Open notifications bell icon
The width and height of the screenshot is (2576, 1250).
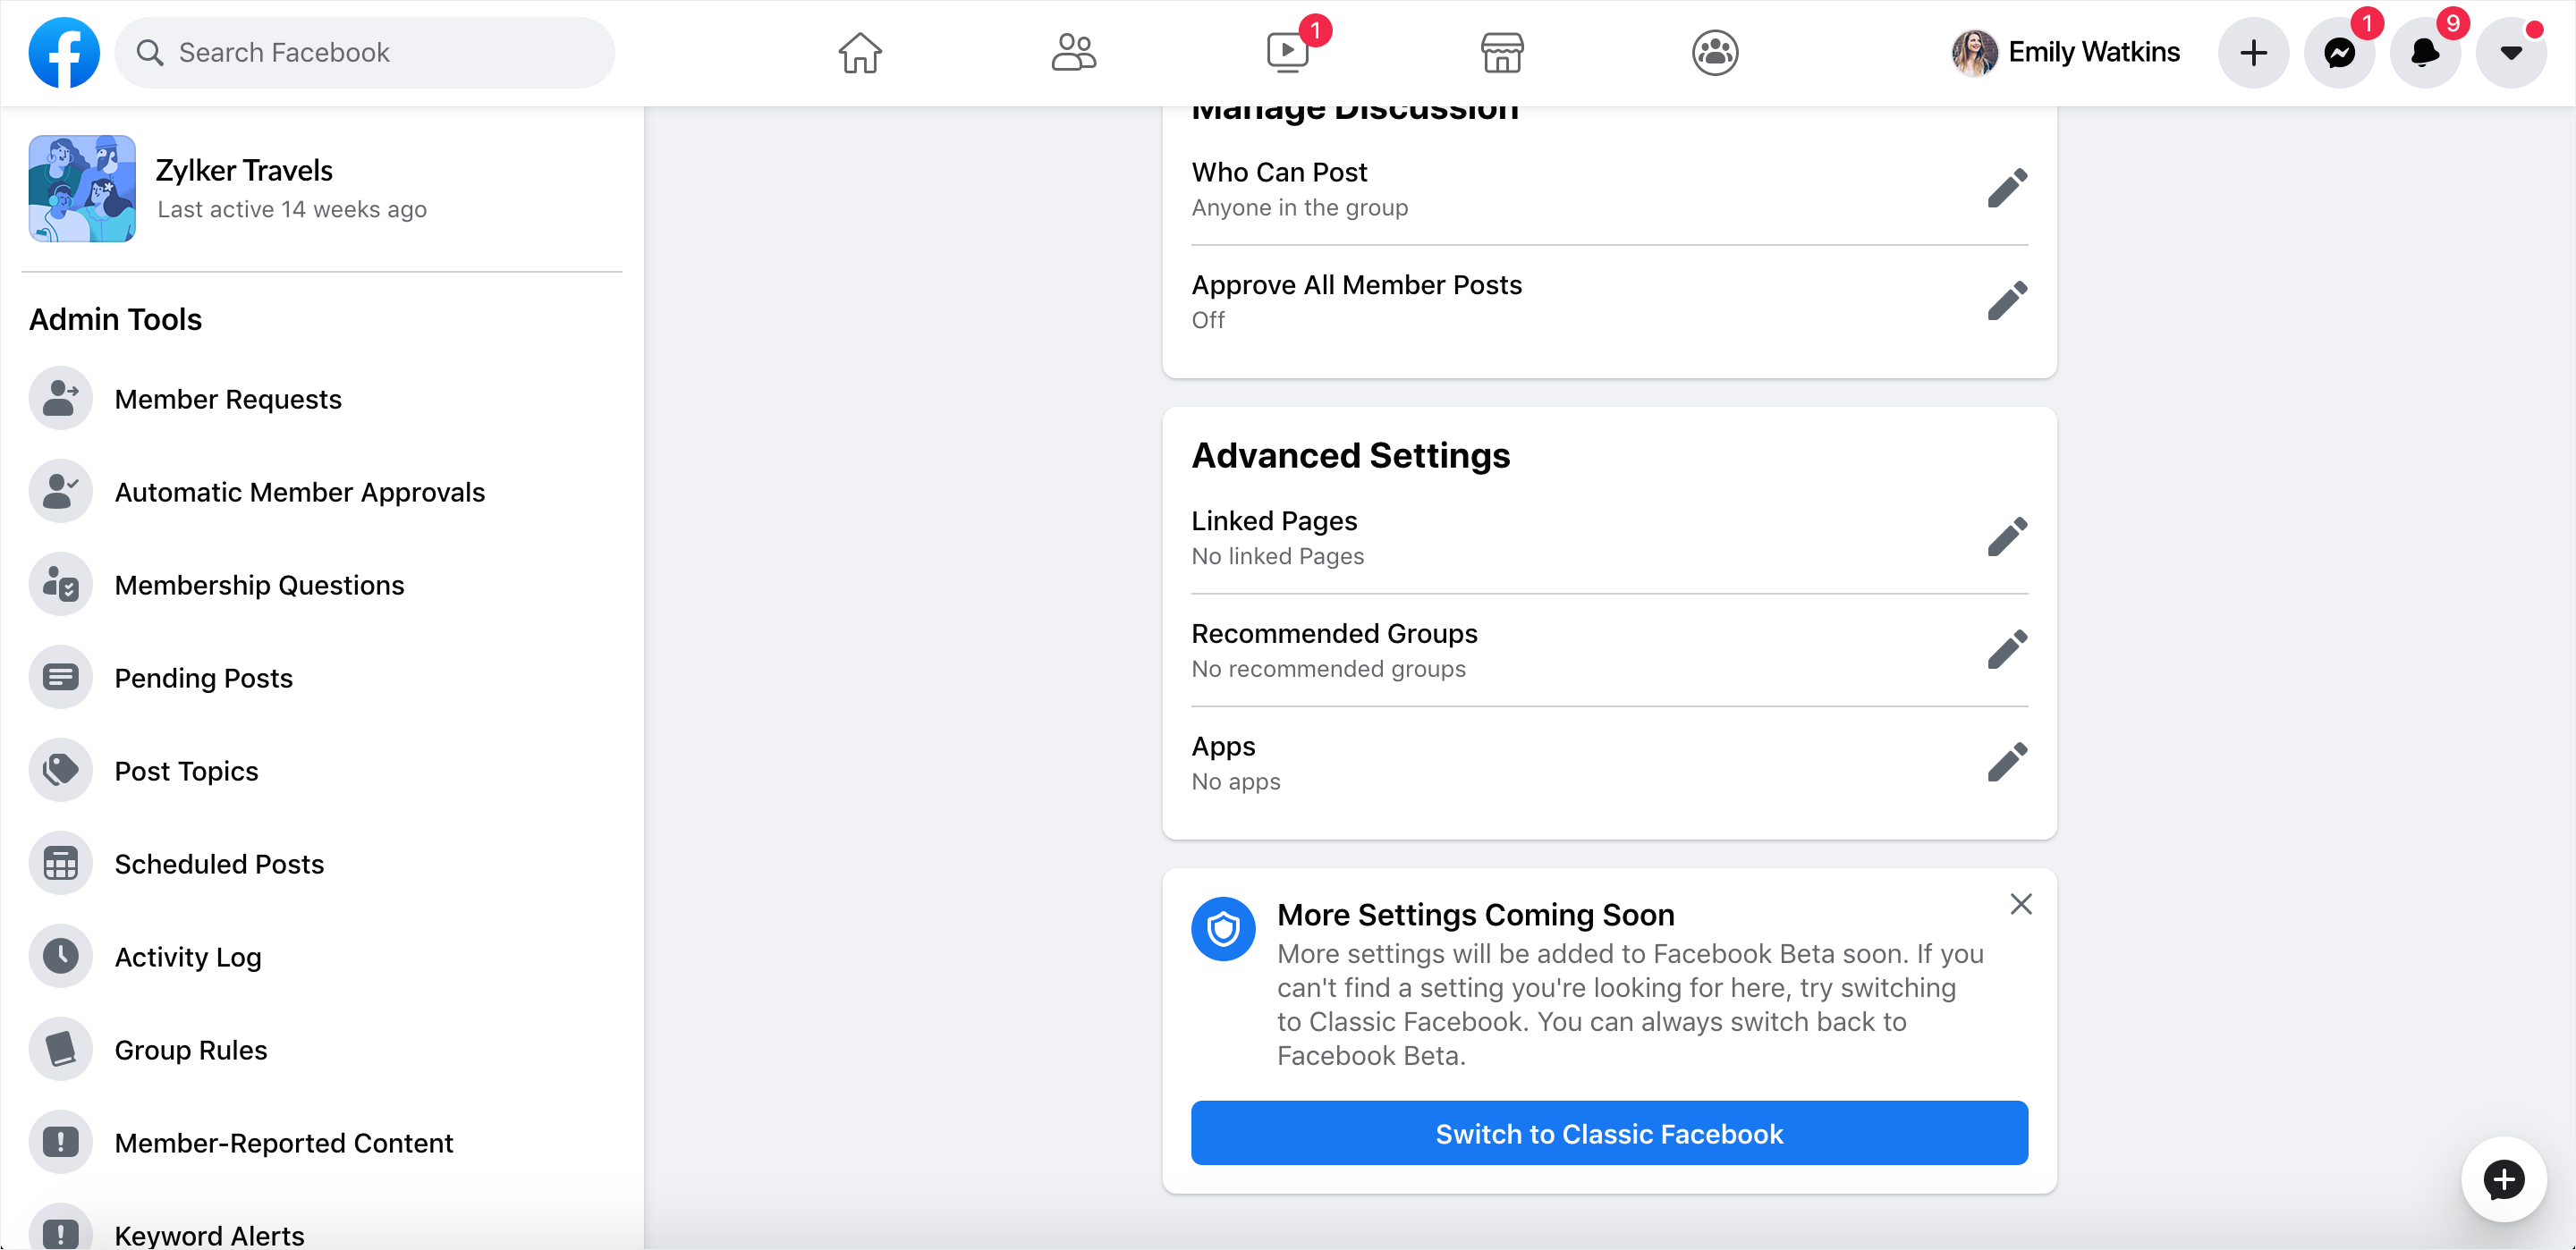(2424, 53)
